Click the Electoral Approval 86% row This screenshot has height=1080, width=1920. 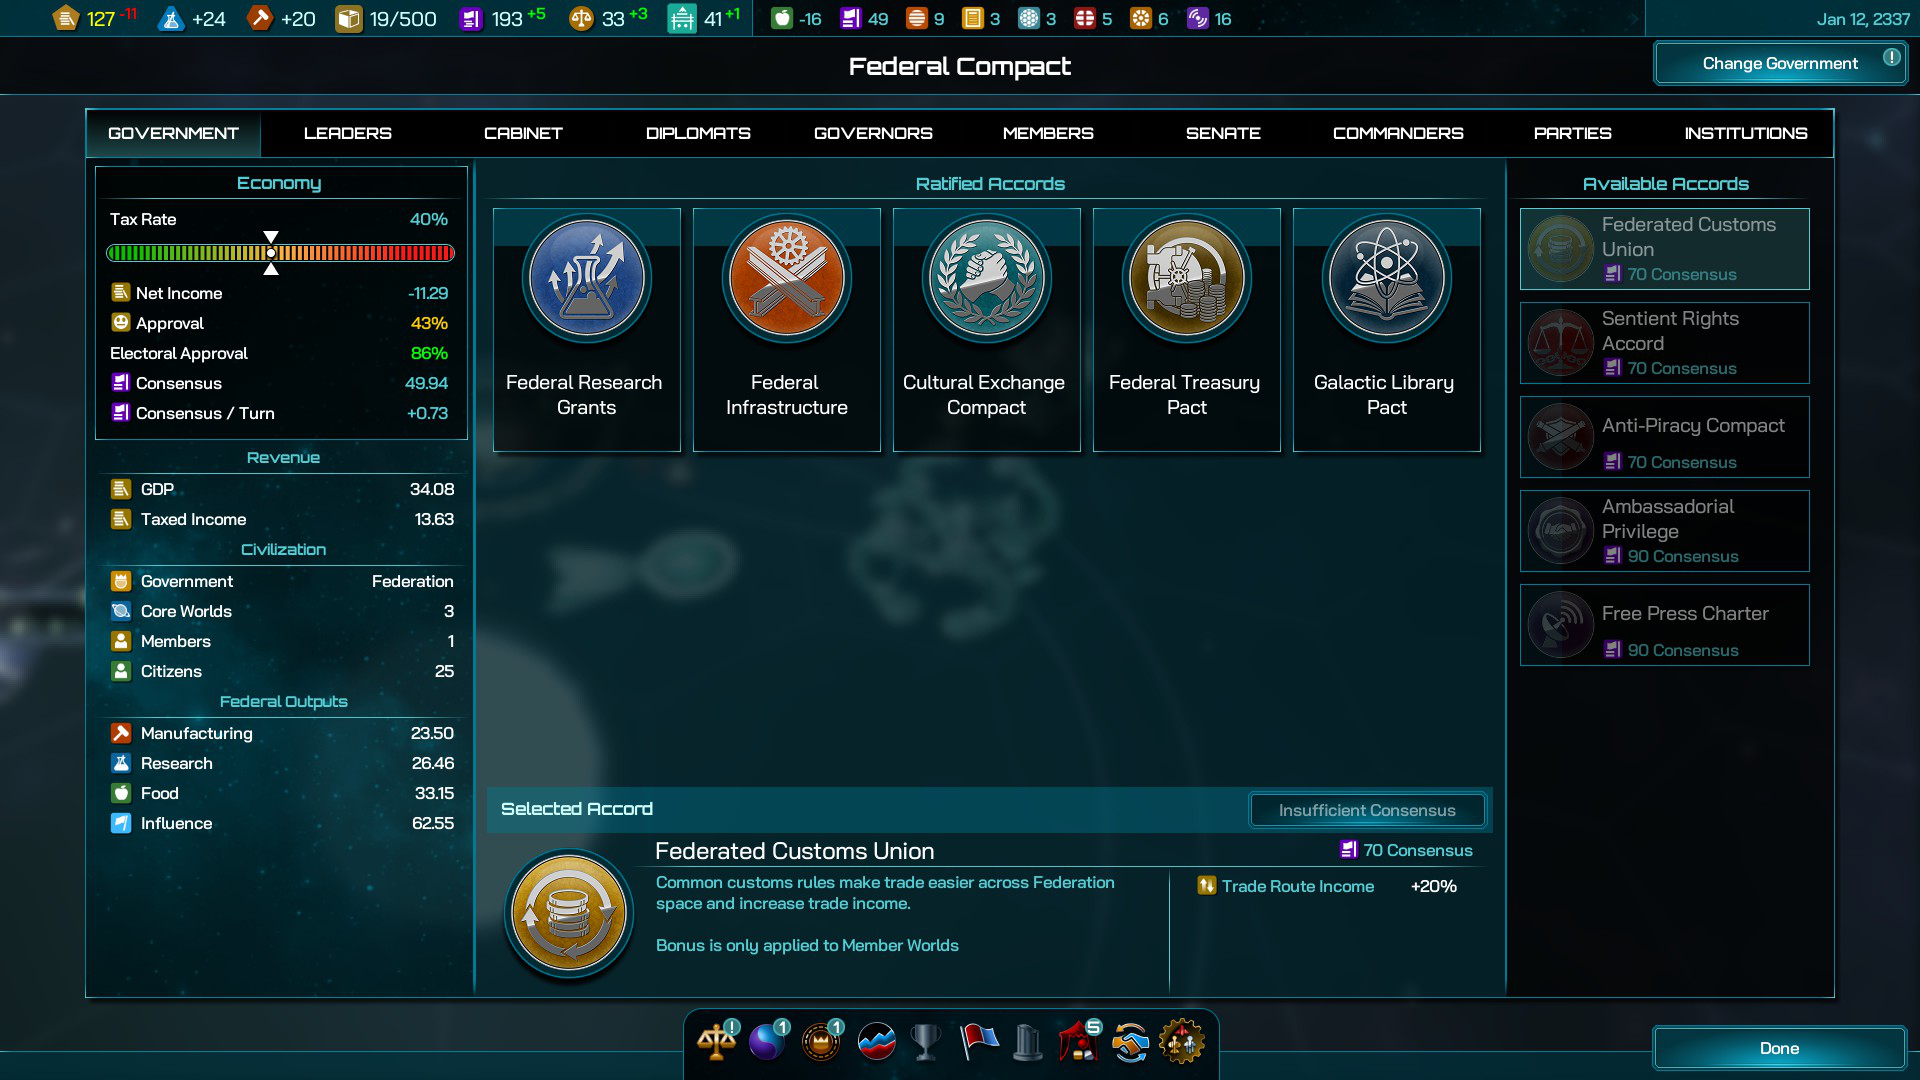coord(279,353)
